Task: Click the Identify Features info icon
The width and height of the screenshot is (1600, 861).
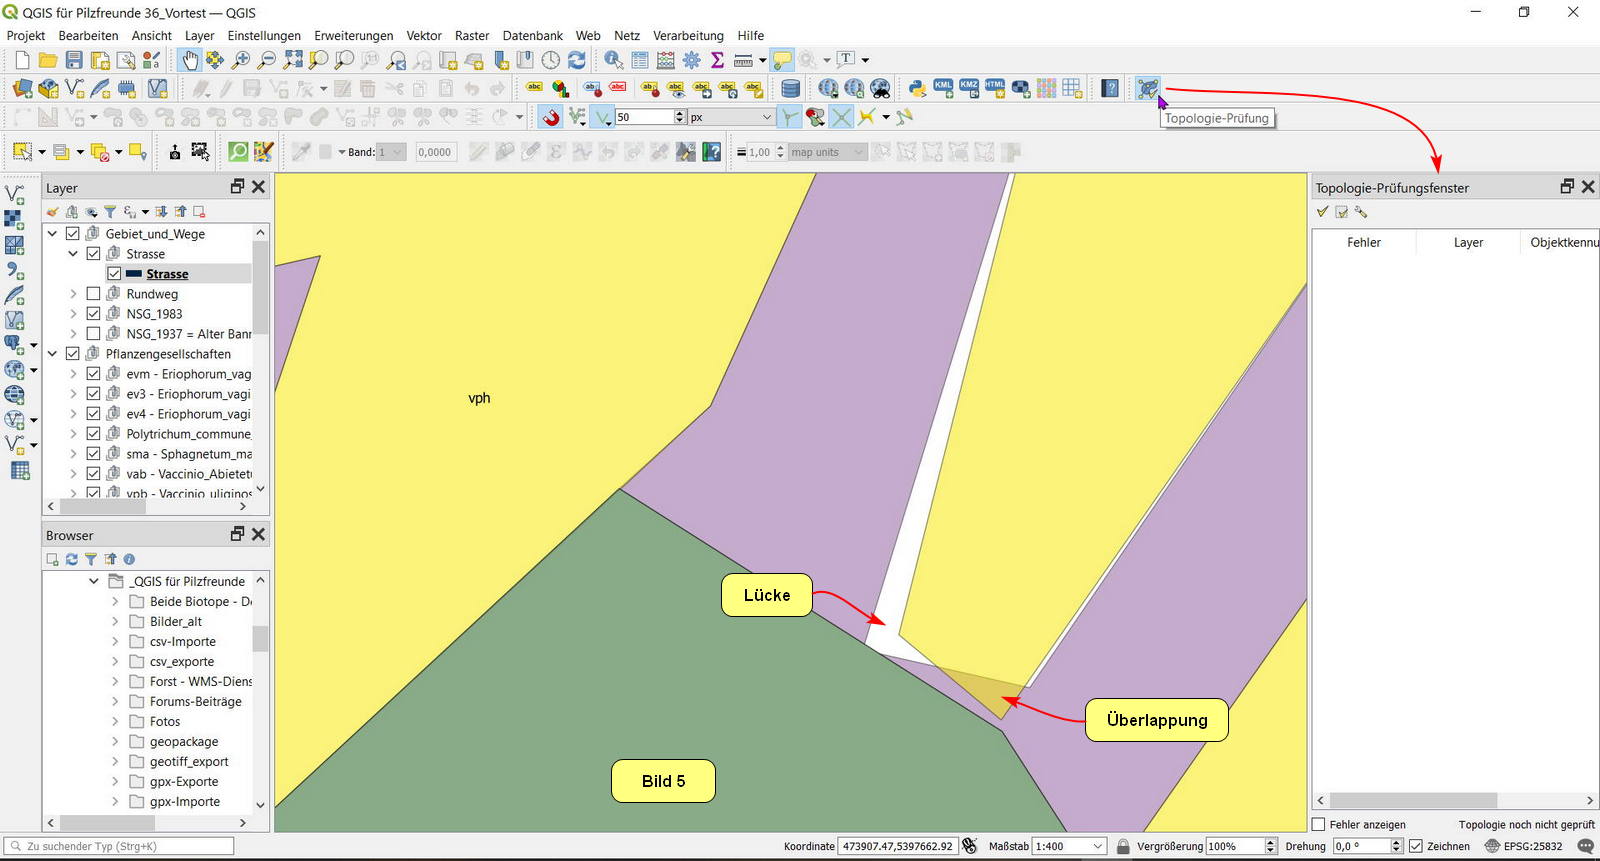Action: (613, 60)
